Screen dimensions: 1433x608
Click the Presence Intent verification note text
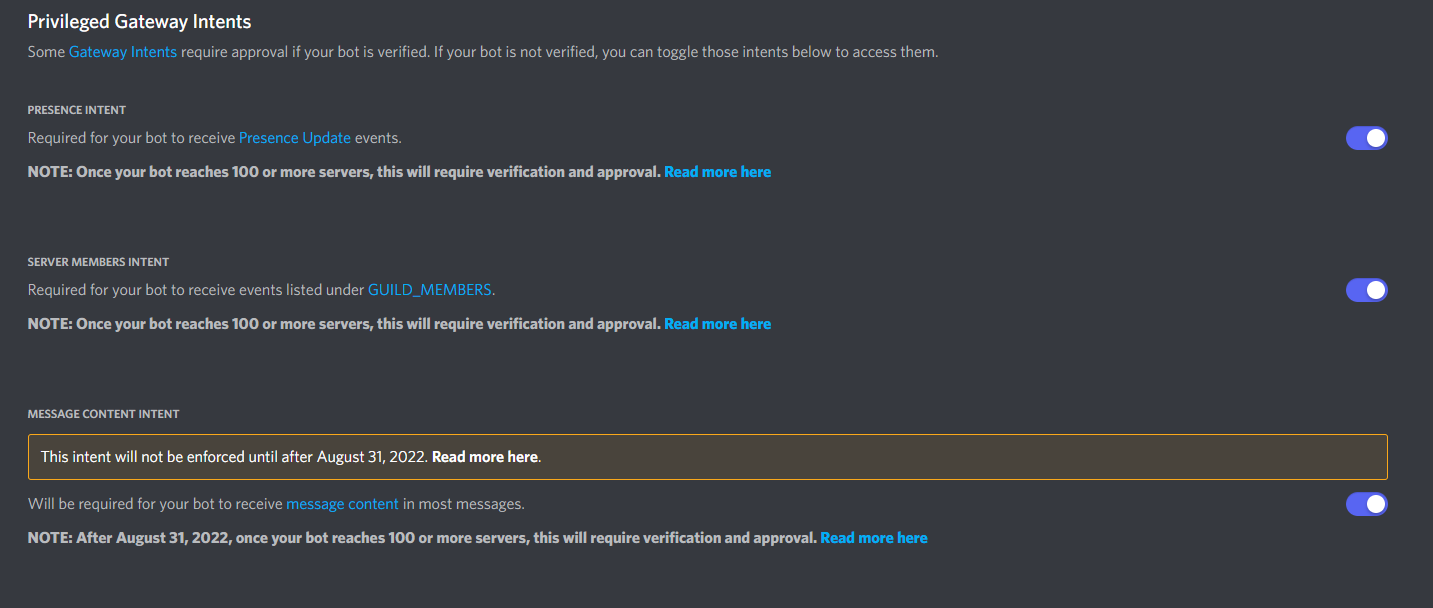(x=345, y=172)
